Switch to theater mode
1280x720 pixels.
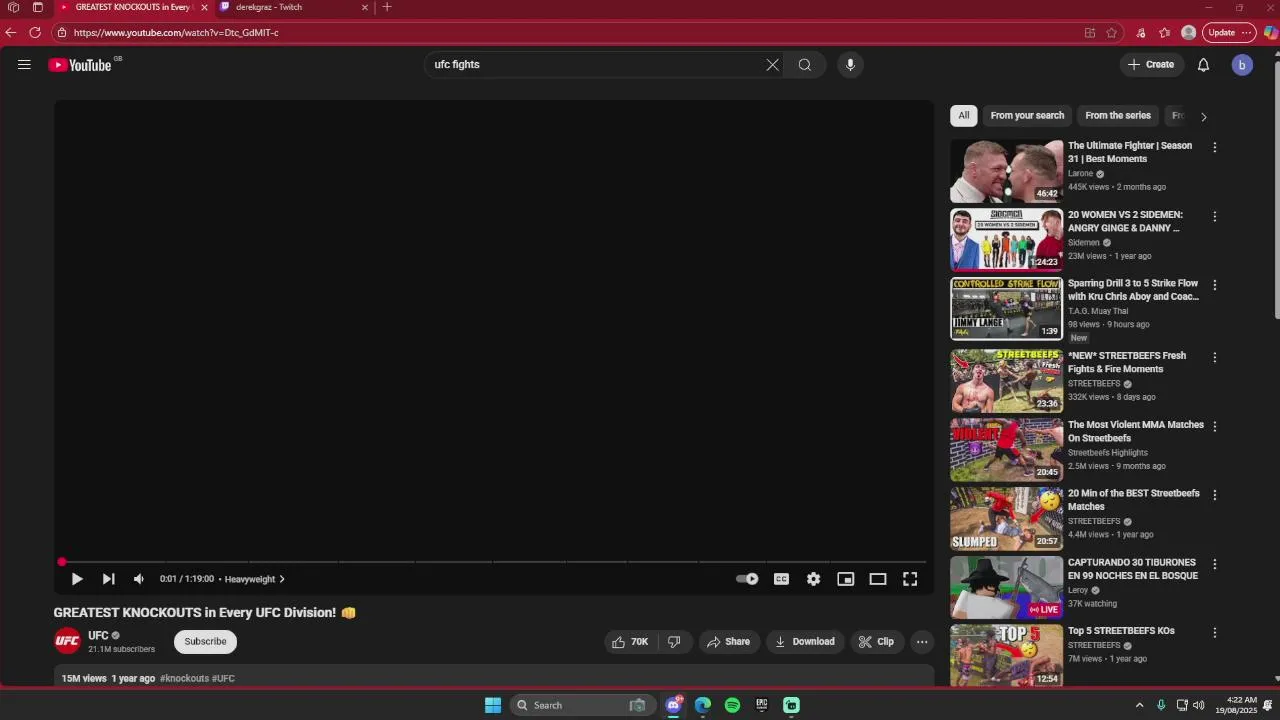[878, 579]
